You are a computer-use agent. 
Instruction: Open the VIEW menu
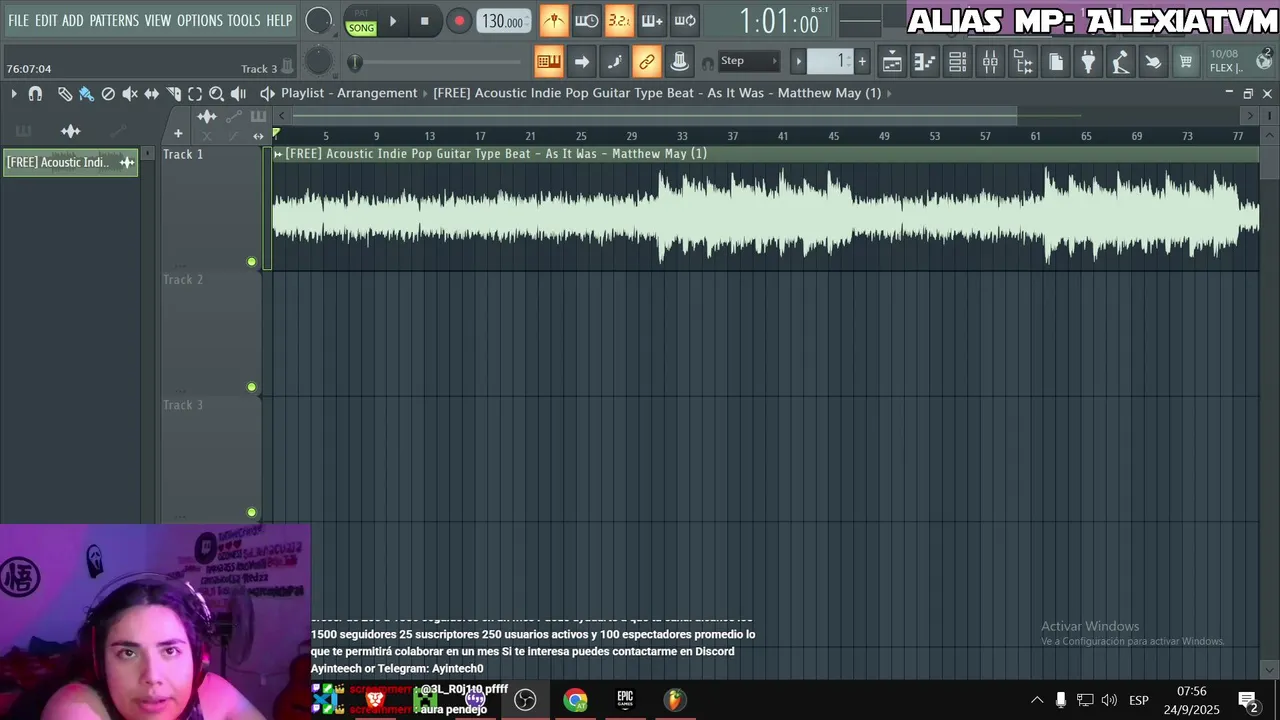point(158,20)
